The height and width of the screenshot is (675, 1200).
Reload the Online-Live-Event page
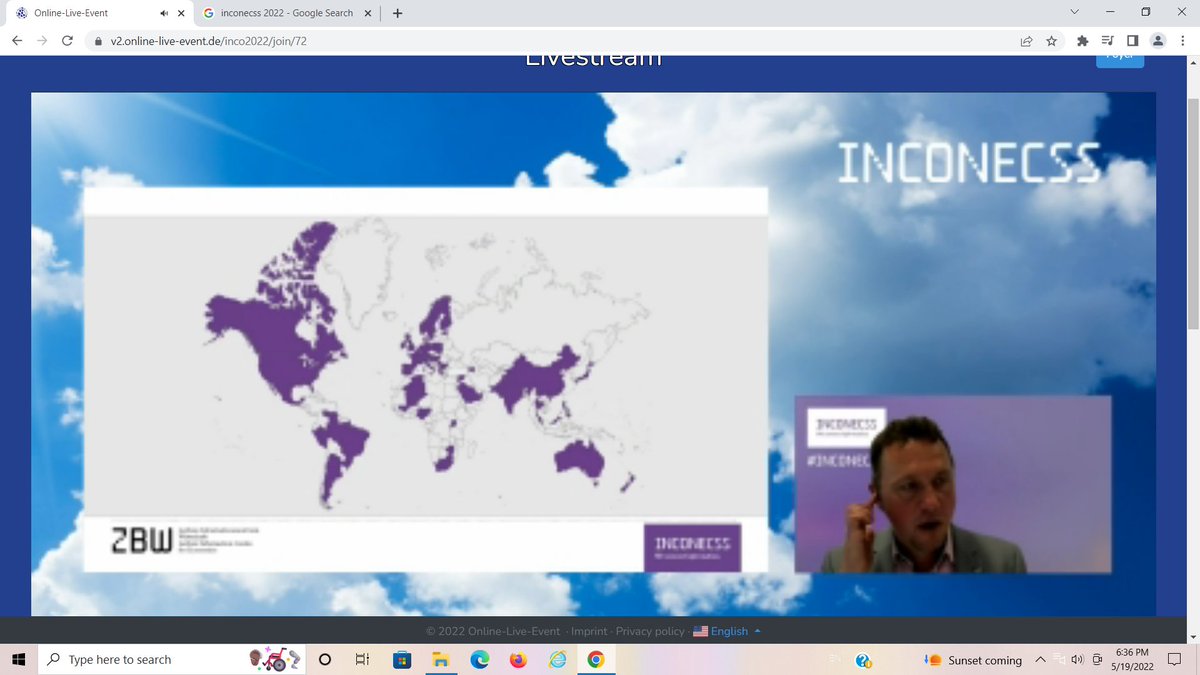pyautogui.click(x=68, y=41)
